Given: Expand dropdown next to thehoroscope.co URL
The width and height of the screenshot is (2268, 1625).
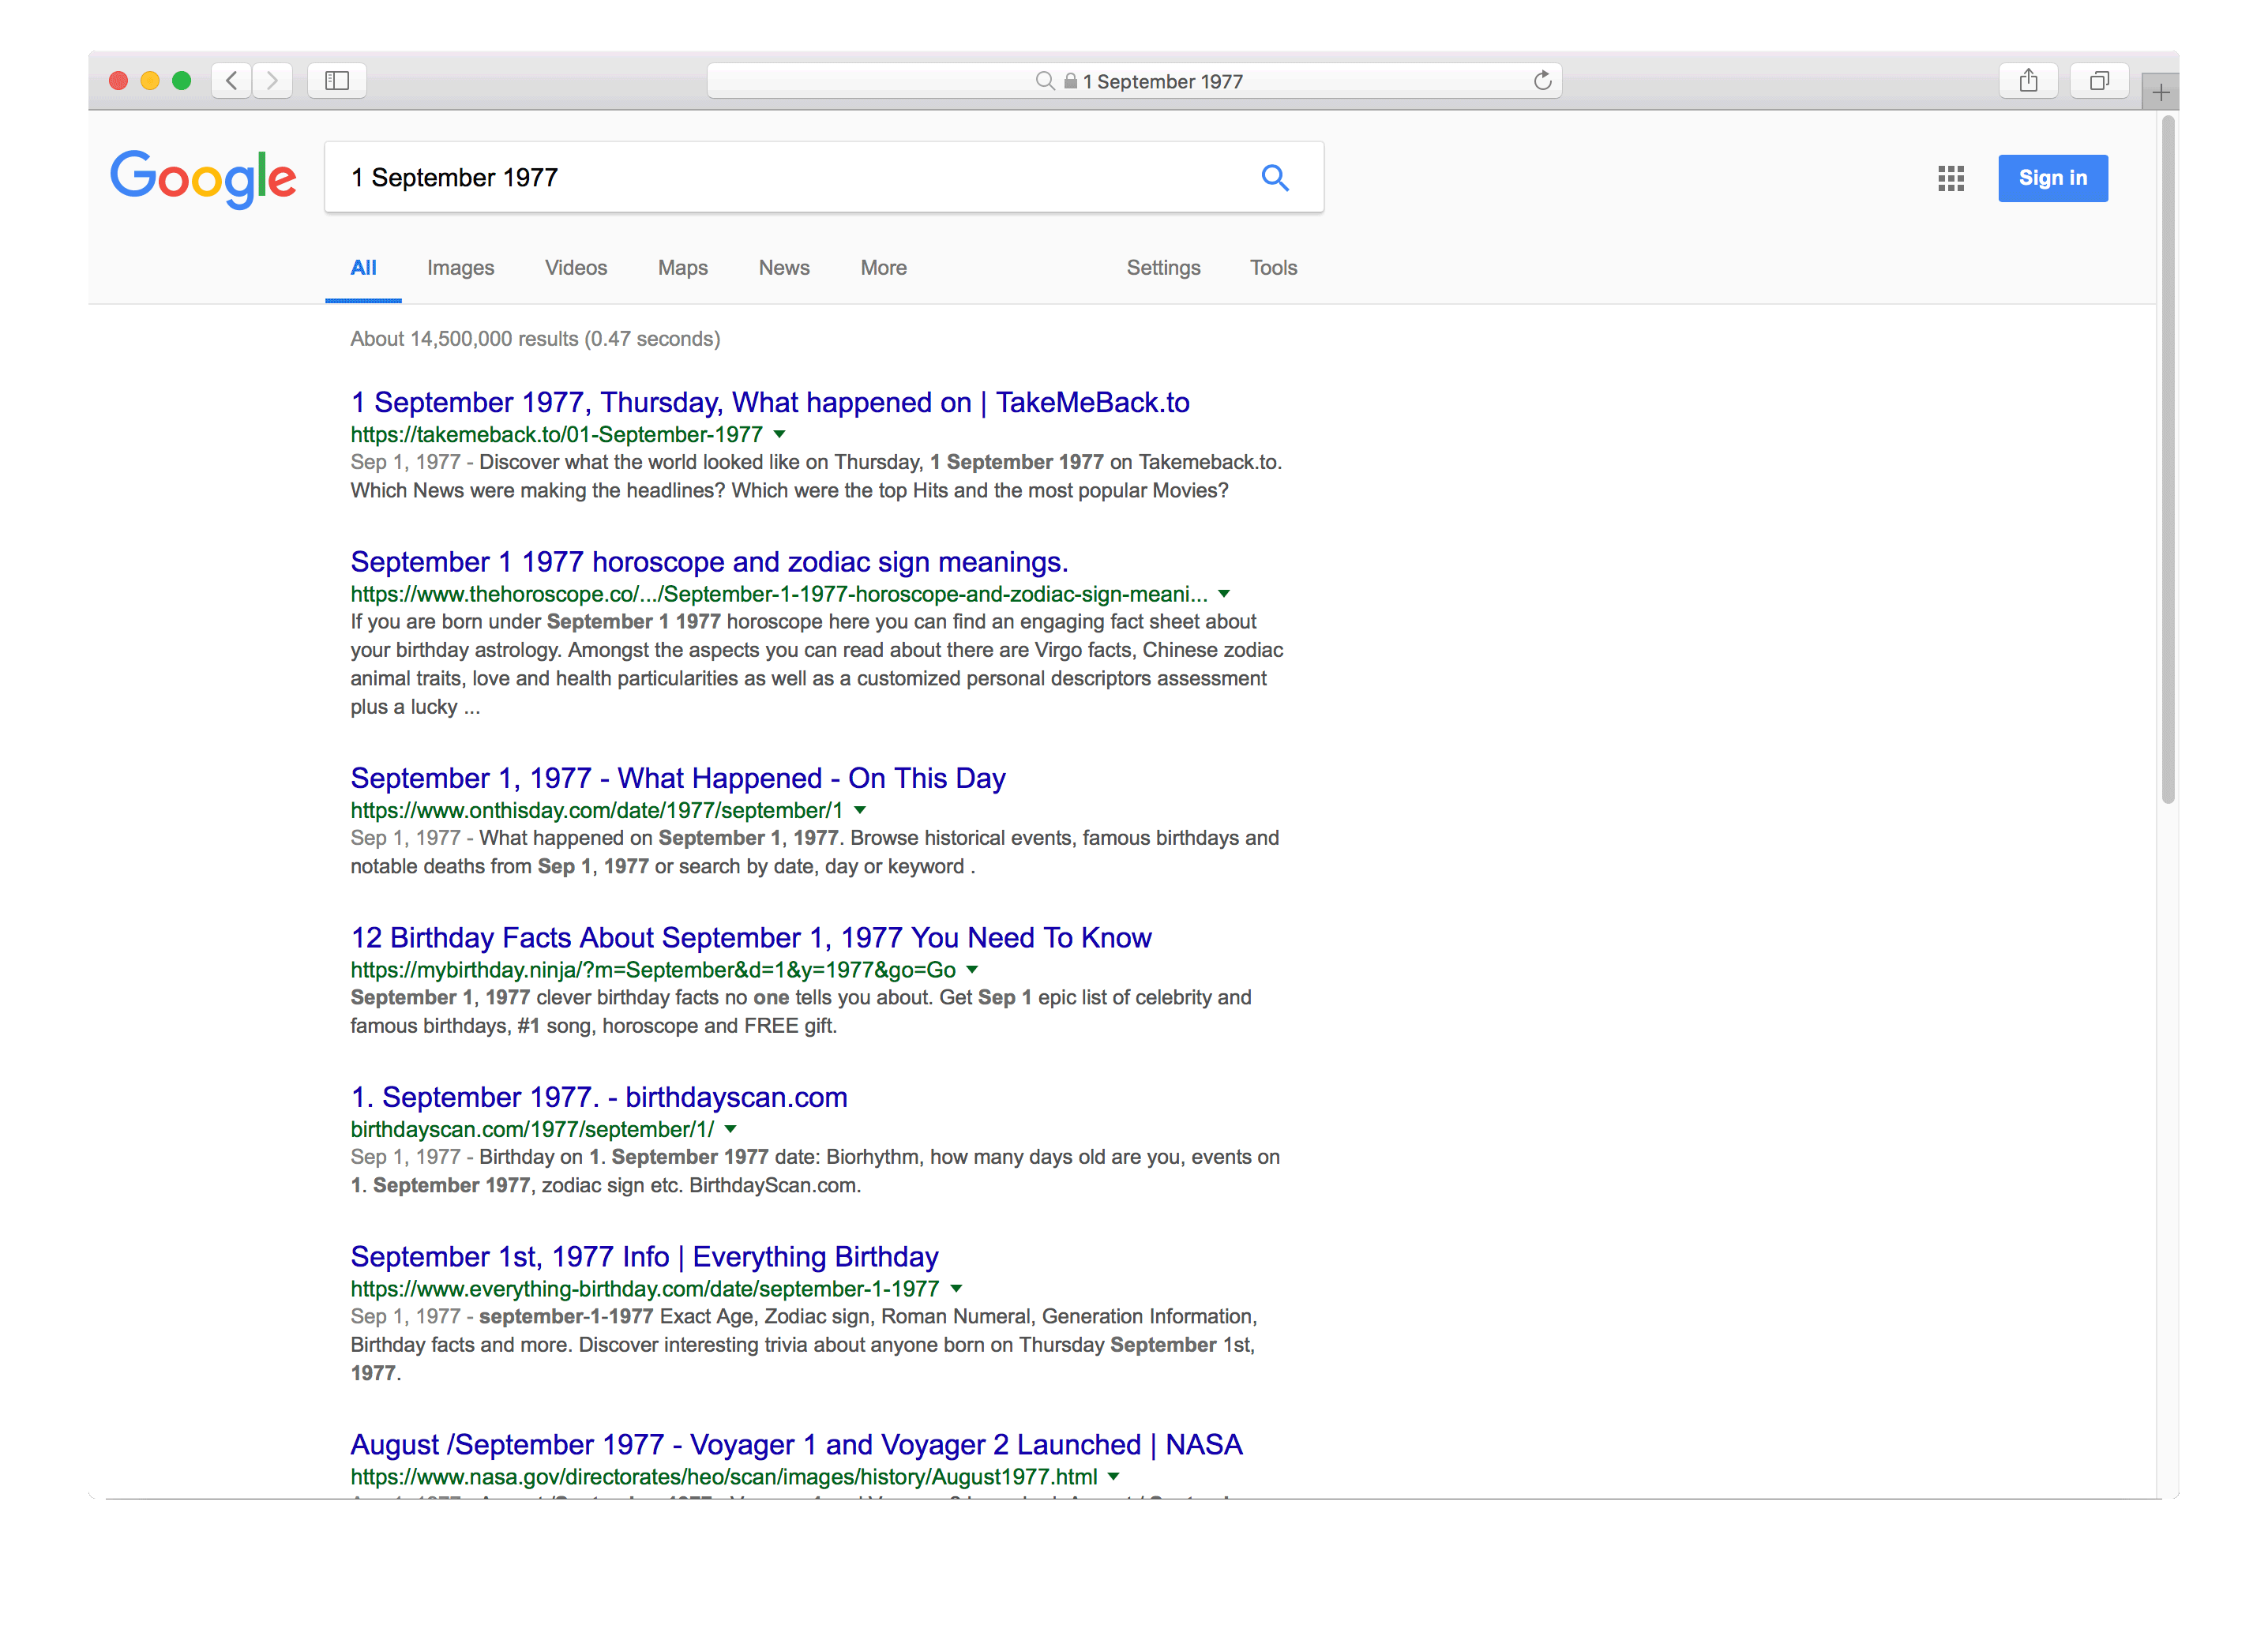Looking at the screenshot, I should coord(1223,594).
